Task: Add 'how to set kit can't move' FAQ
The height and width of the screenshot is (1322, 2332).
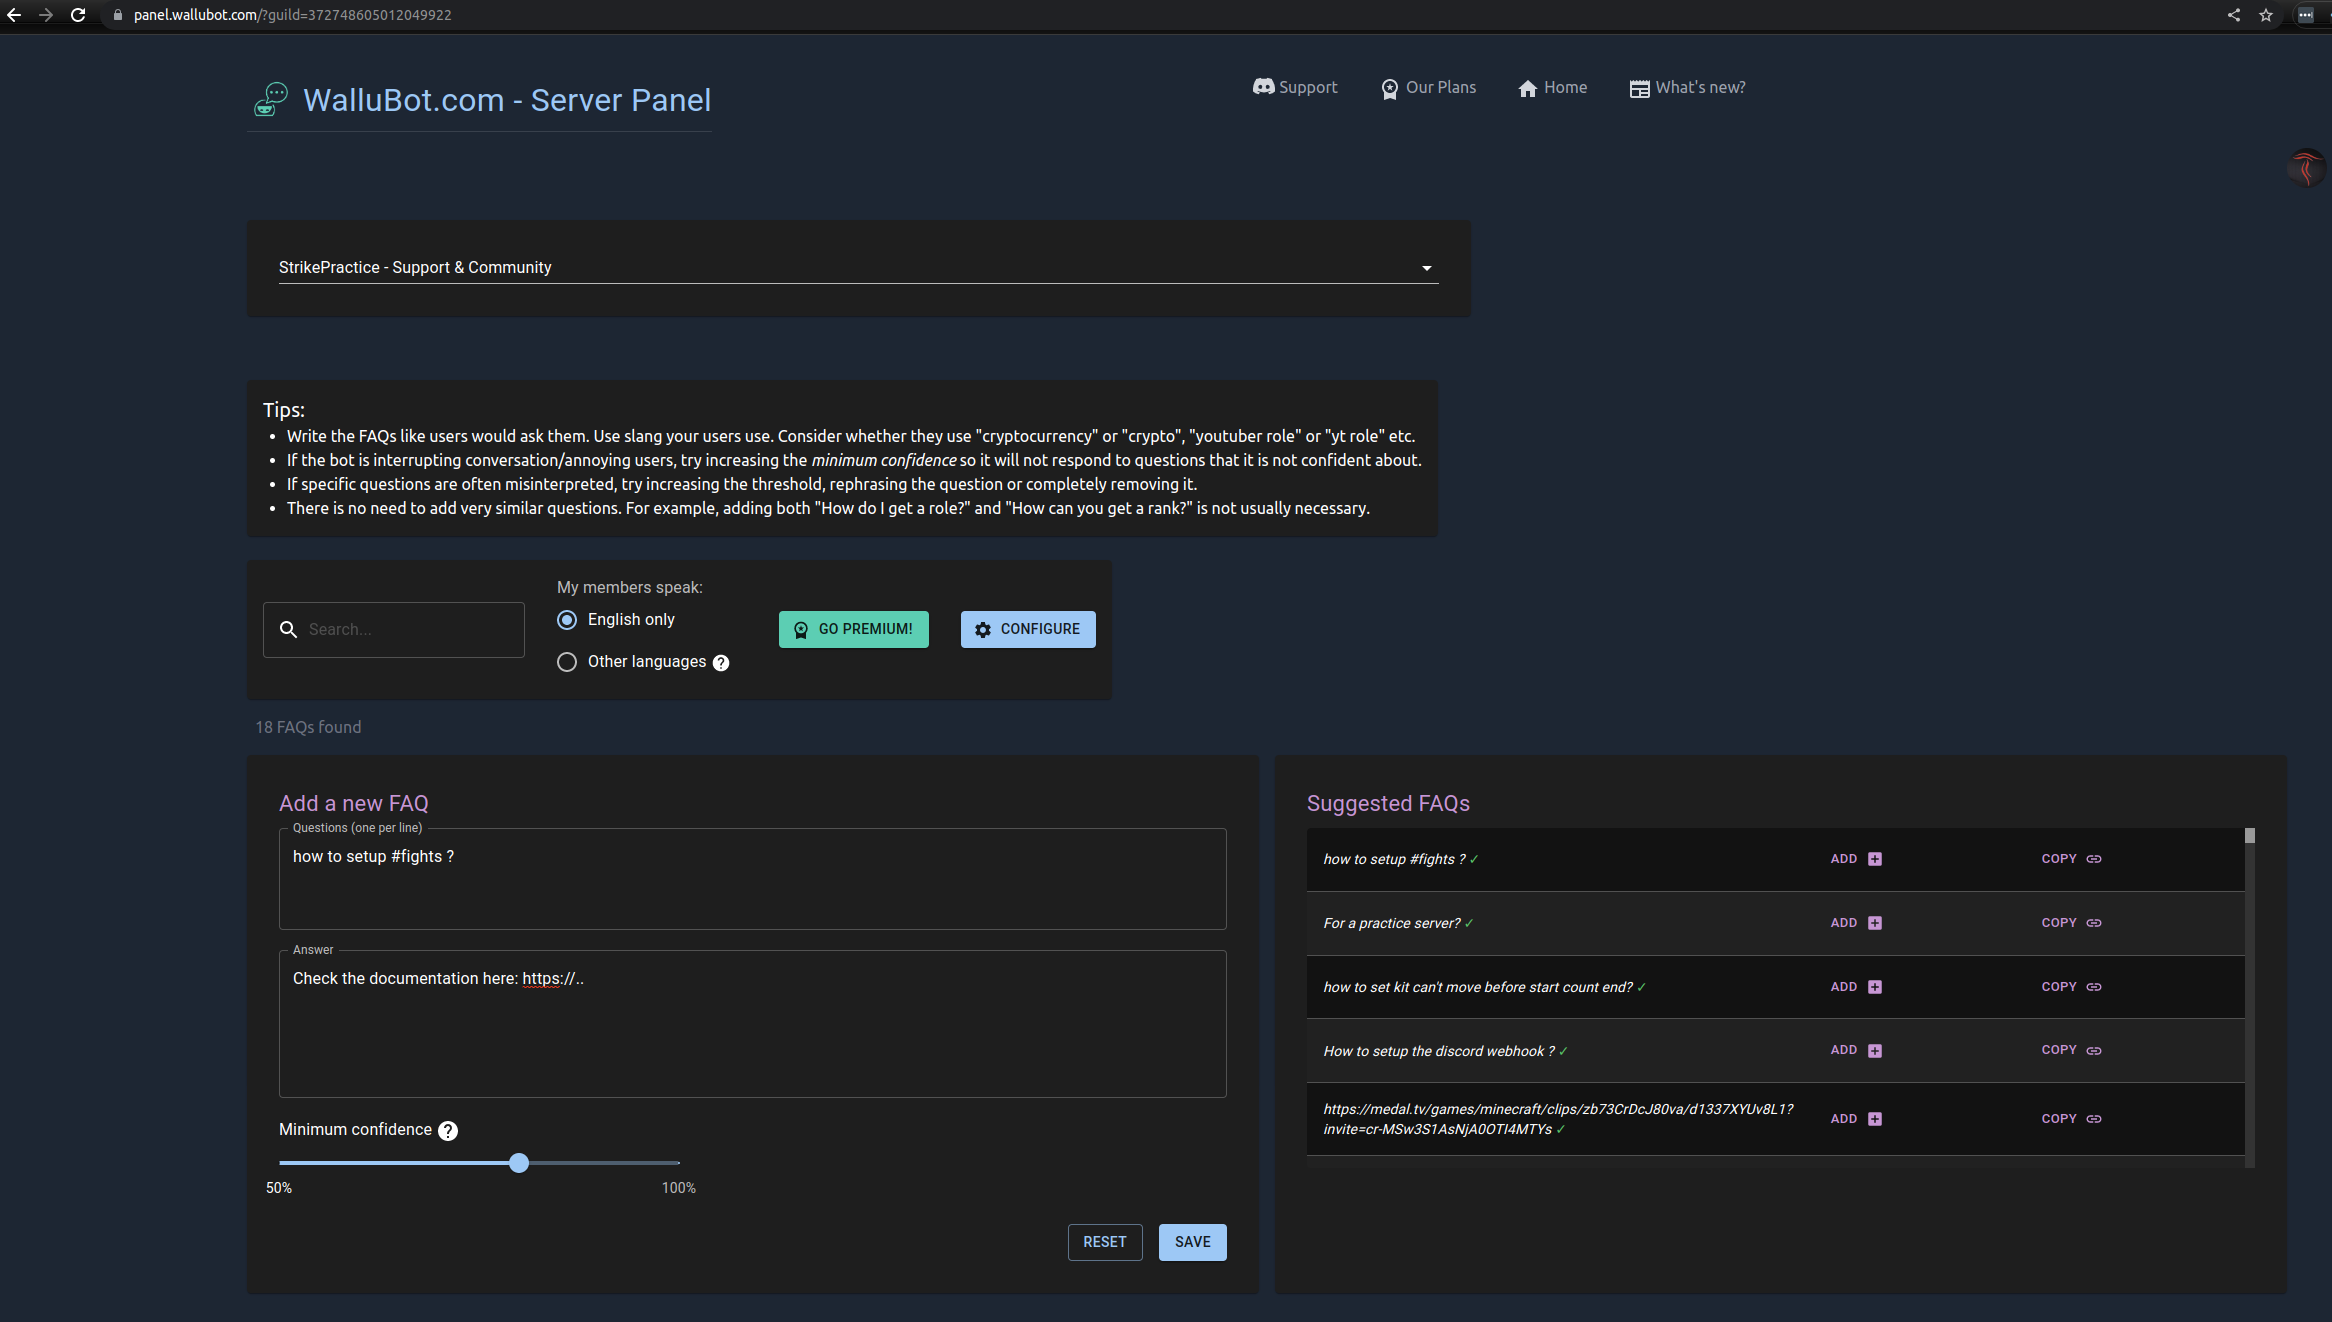Action: tap(1856, 987)
